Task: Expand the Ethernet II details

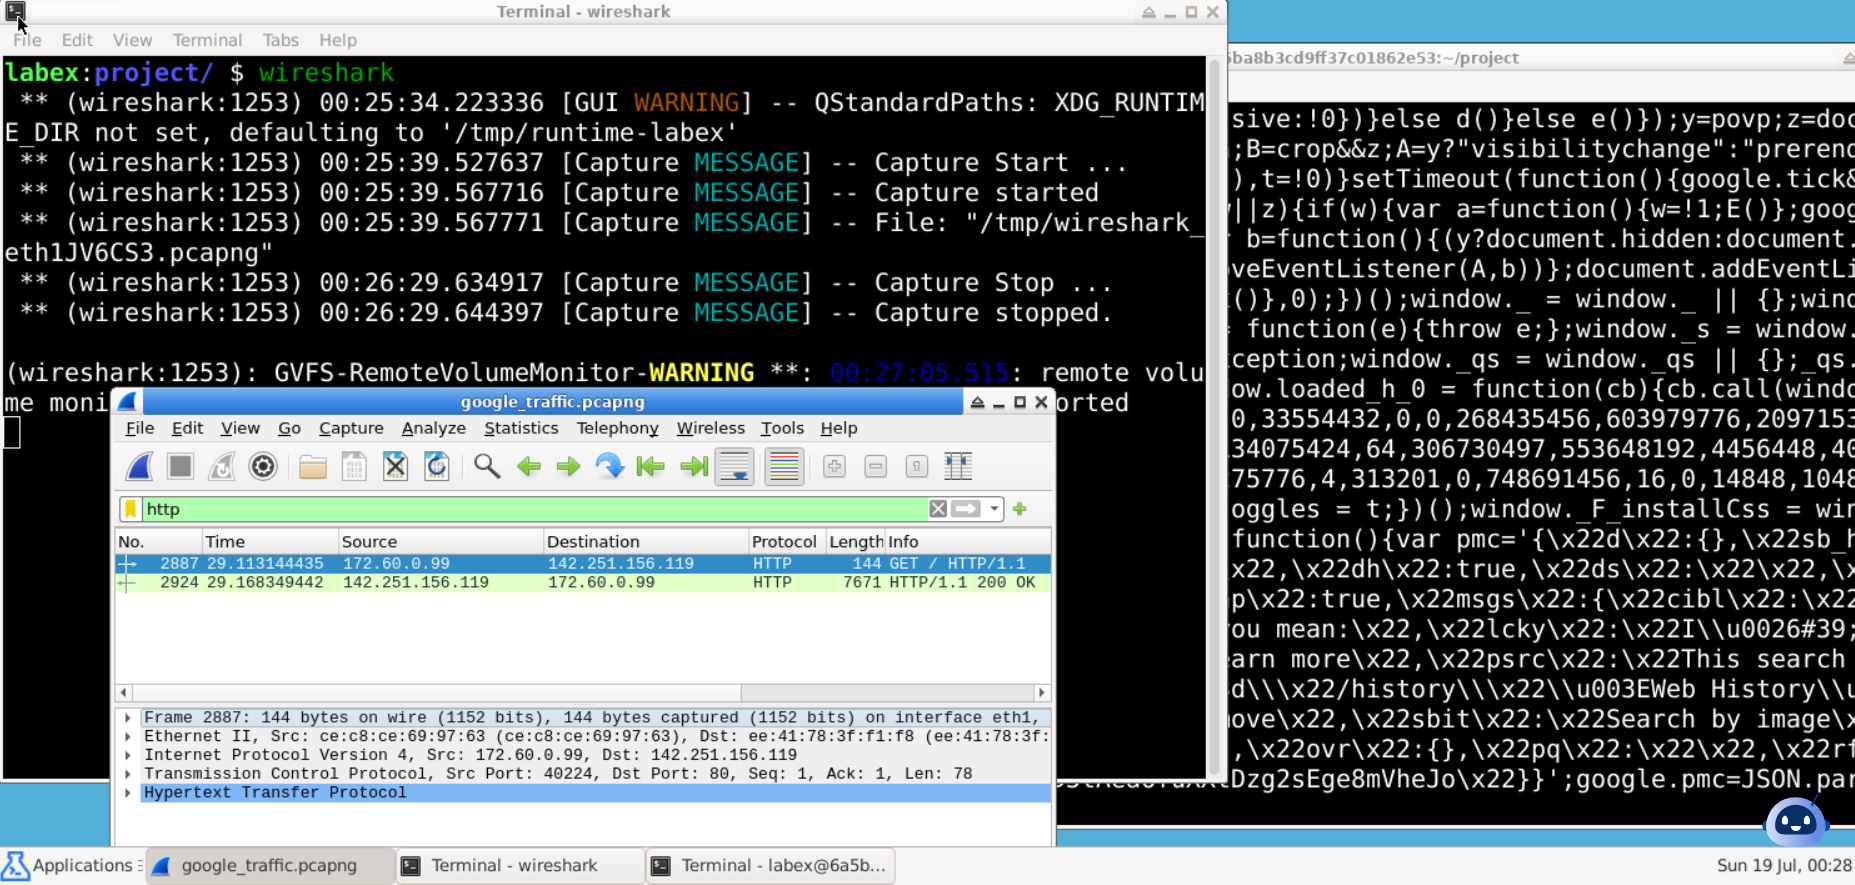Action: 128,736
